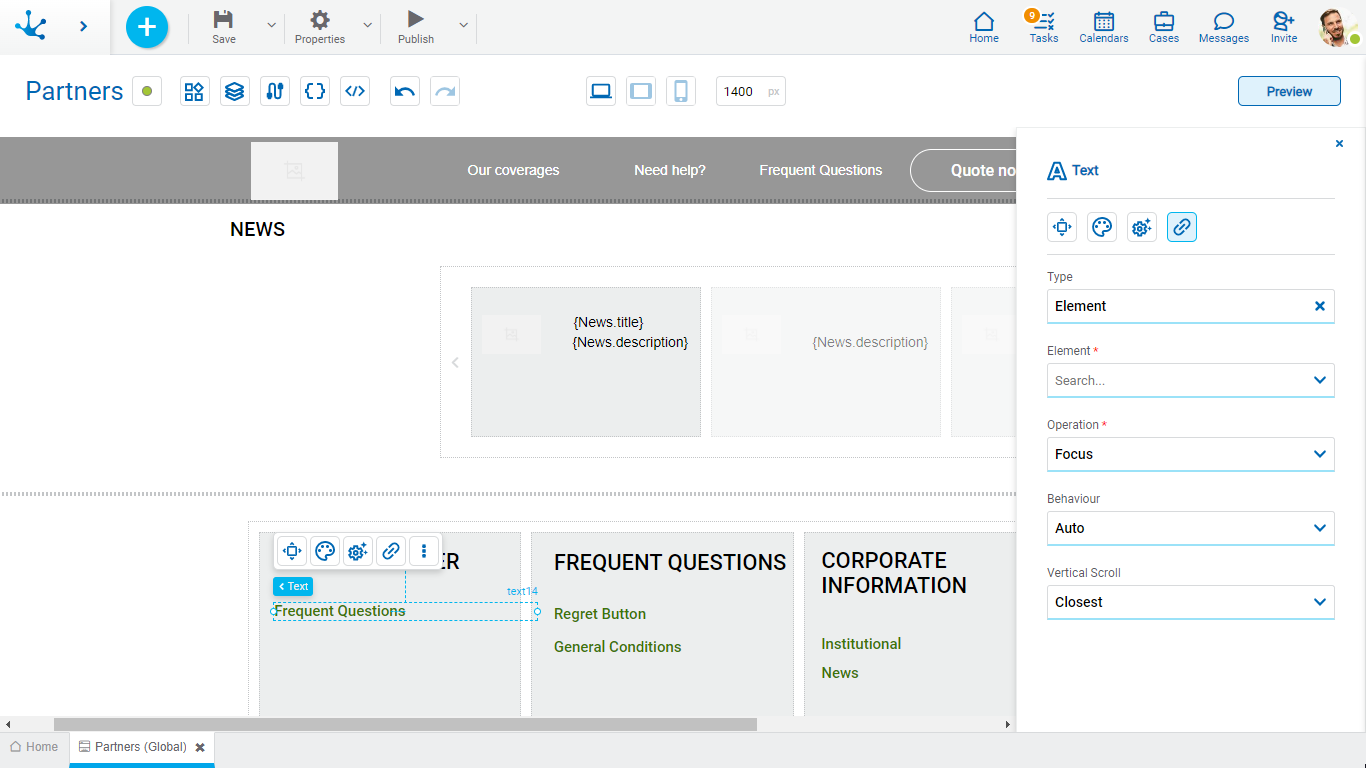This screenshot has width=1366, height=768.
Task: Click Frequent Questions in header menu
Action: pyautogui.click(x=821, y=170)
